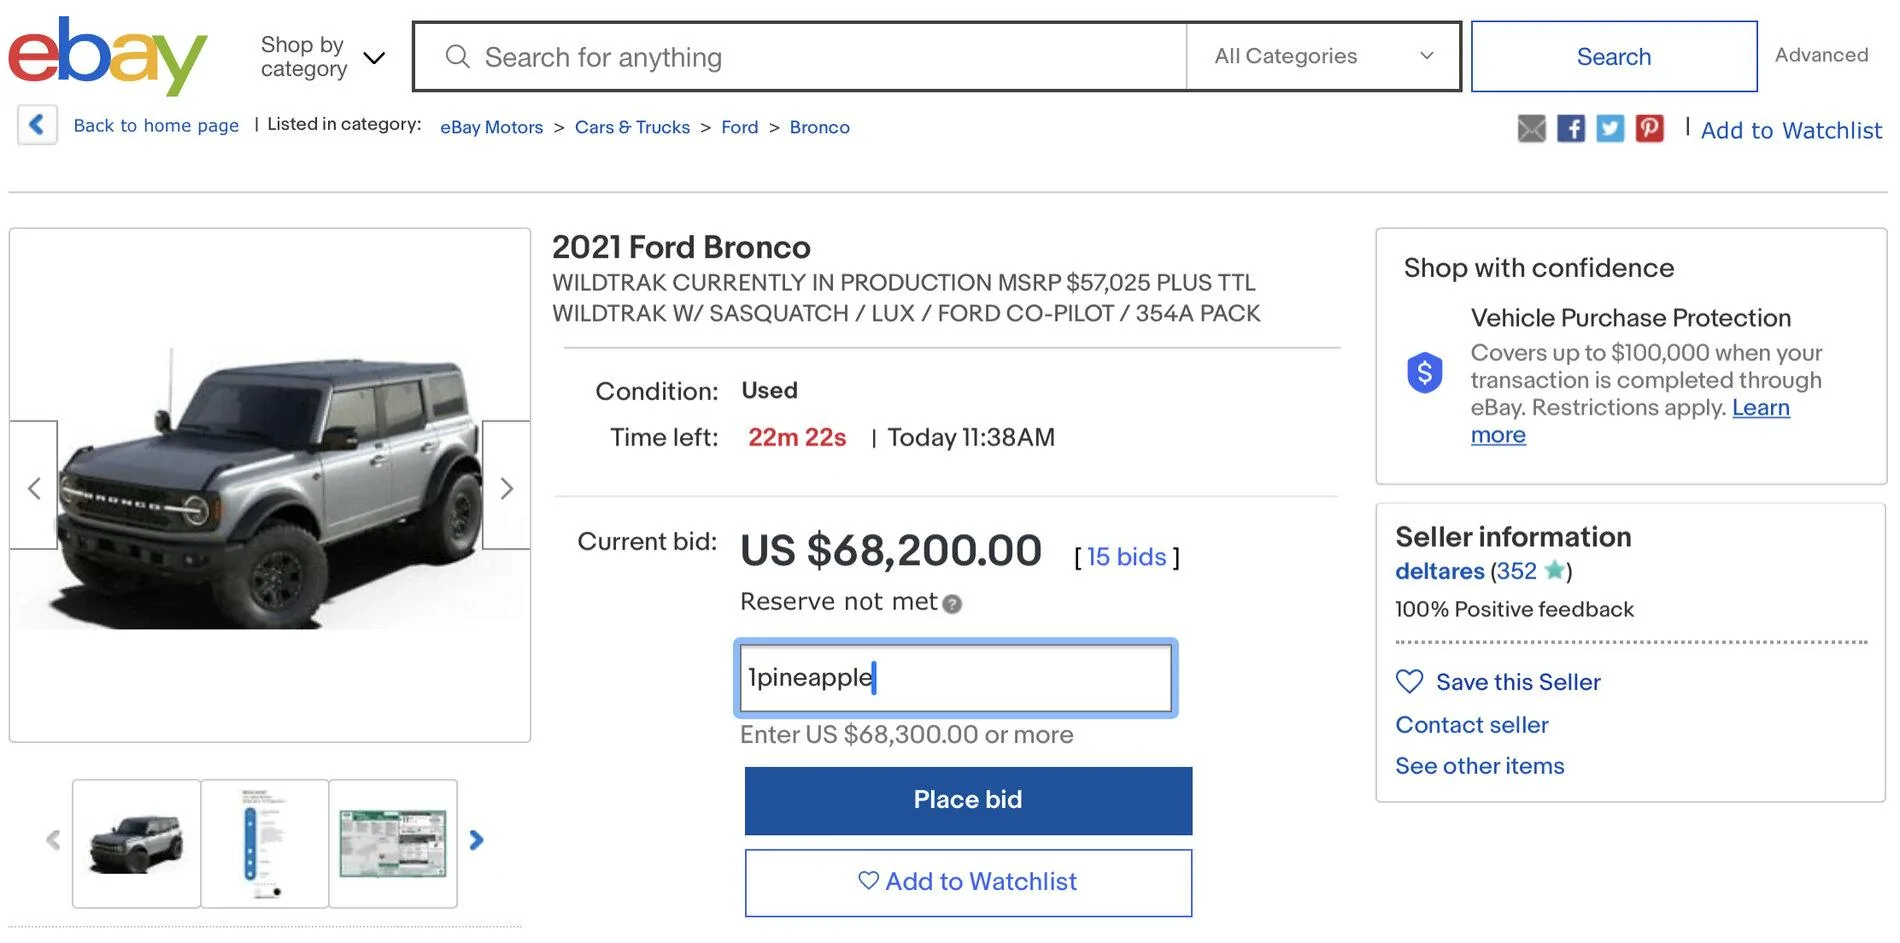Click the magnifying glass search icon

pos(457,56)
